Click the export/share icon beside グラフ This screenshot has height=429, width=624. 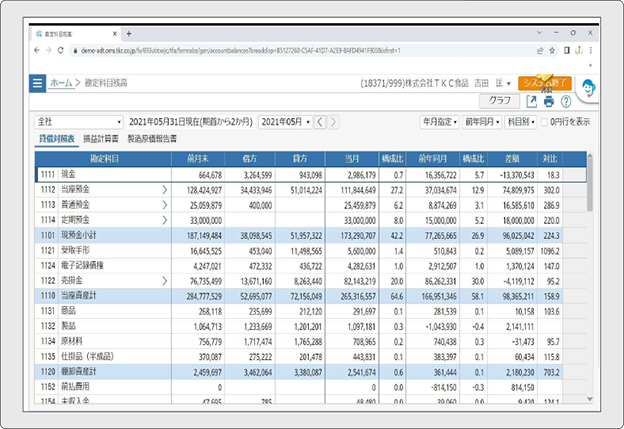coord(531,101)
